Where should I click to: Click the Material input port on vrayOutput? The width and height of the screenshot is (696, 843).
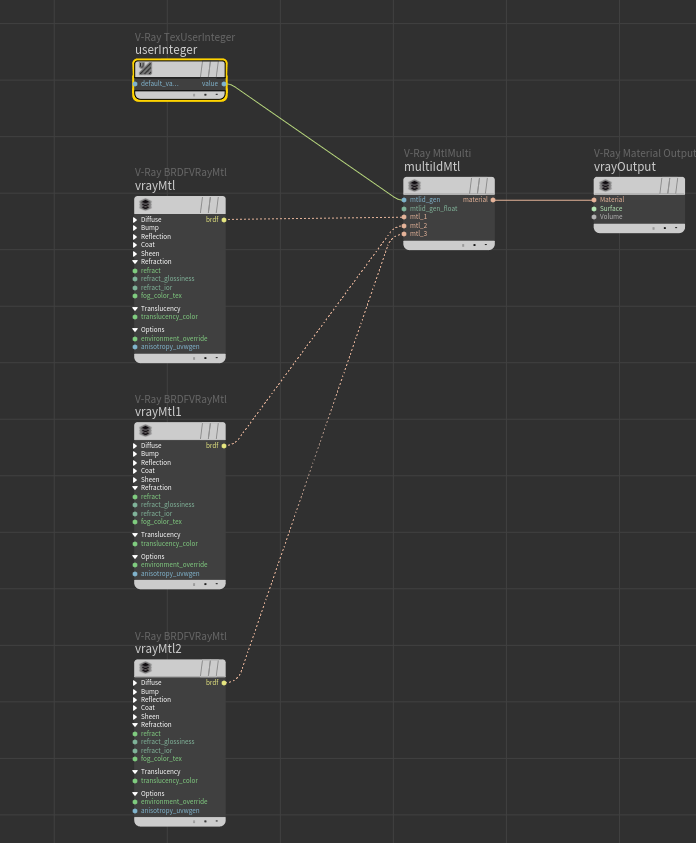tap(594, 200)
